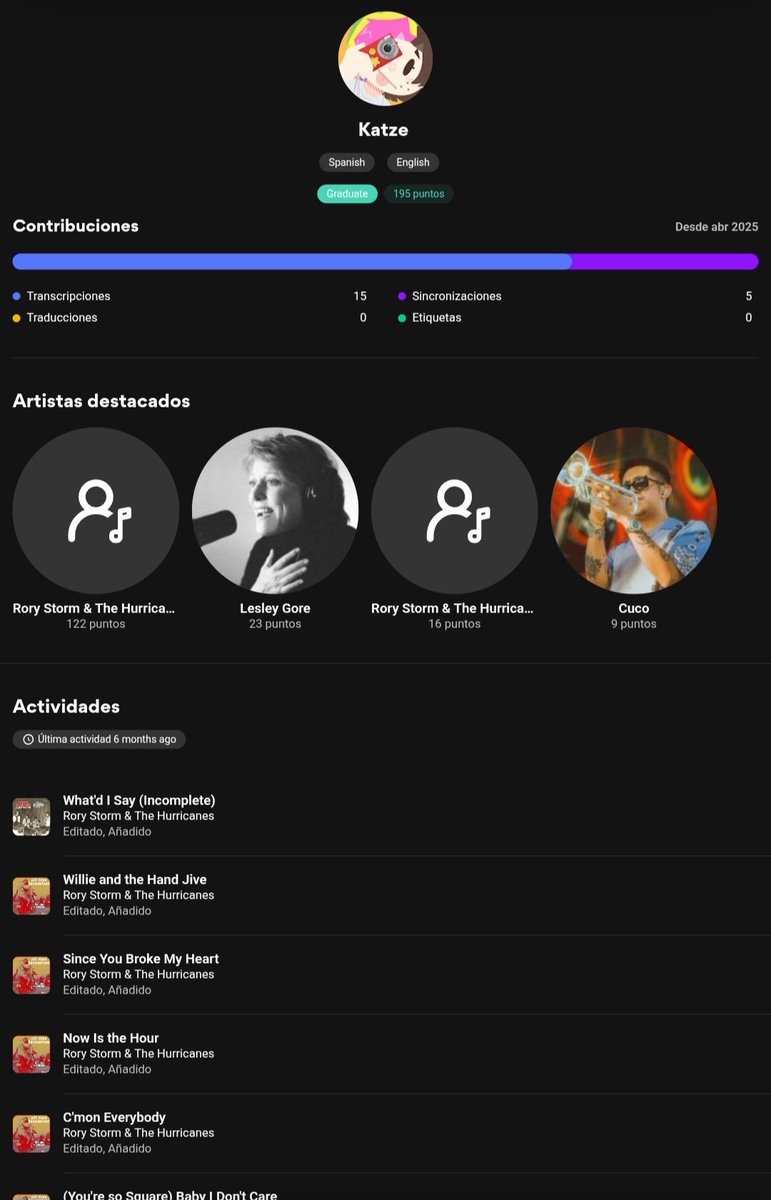The height and width of the screenshot is (1200, 771).
Task: Open Katze's profile avatar image
Action: click(x=385, y=59)
